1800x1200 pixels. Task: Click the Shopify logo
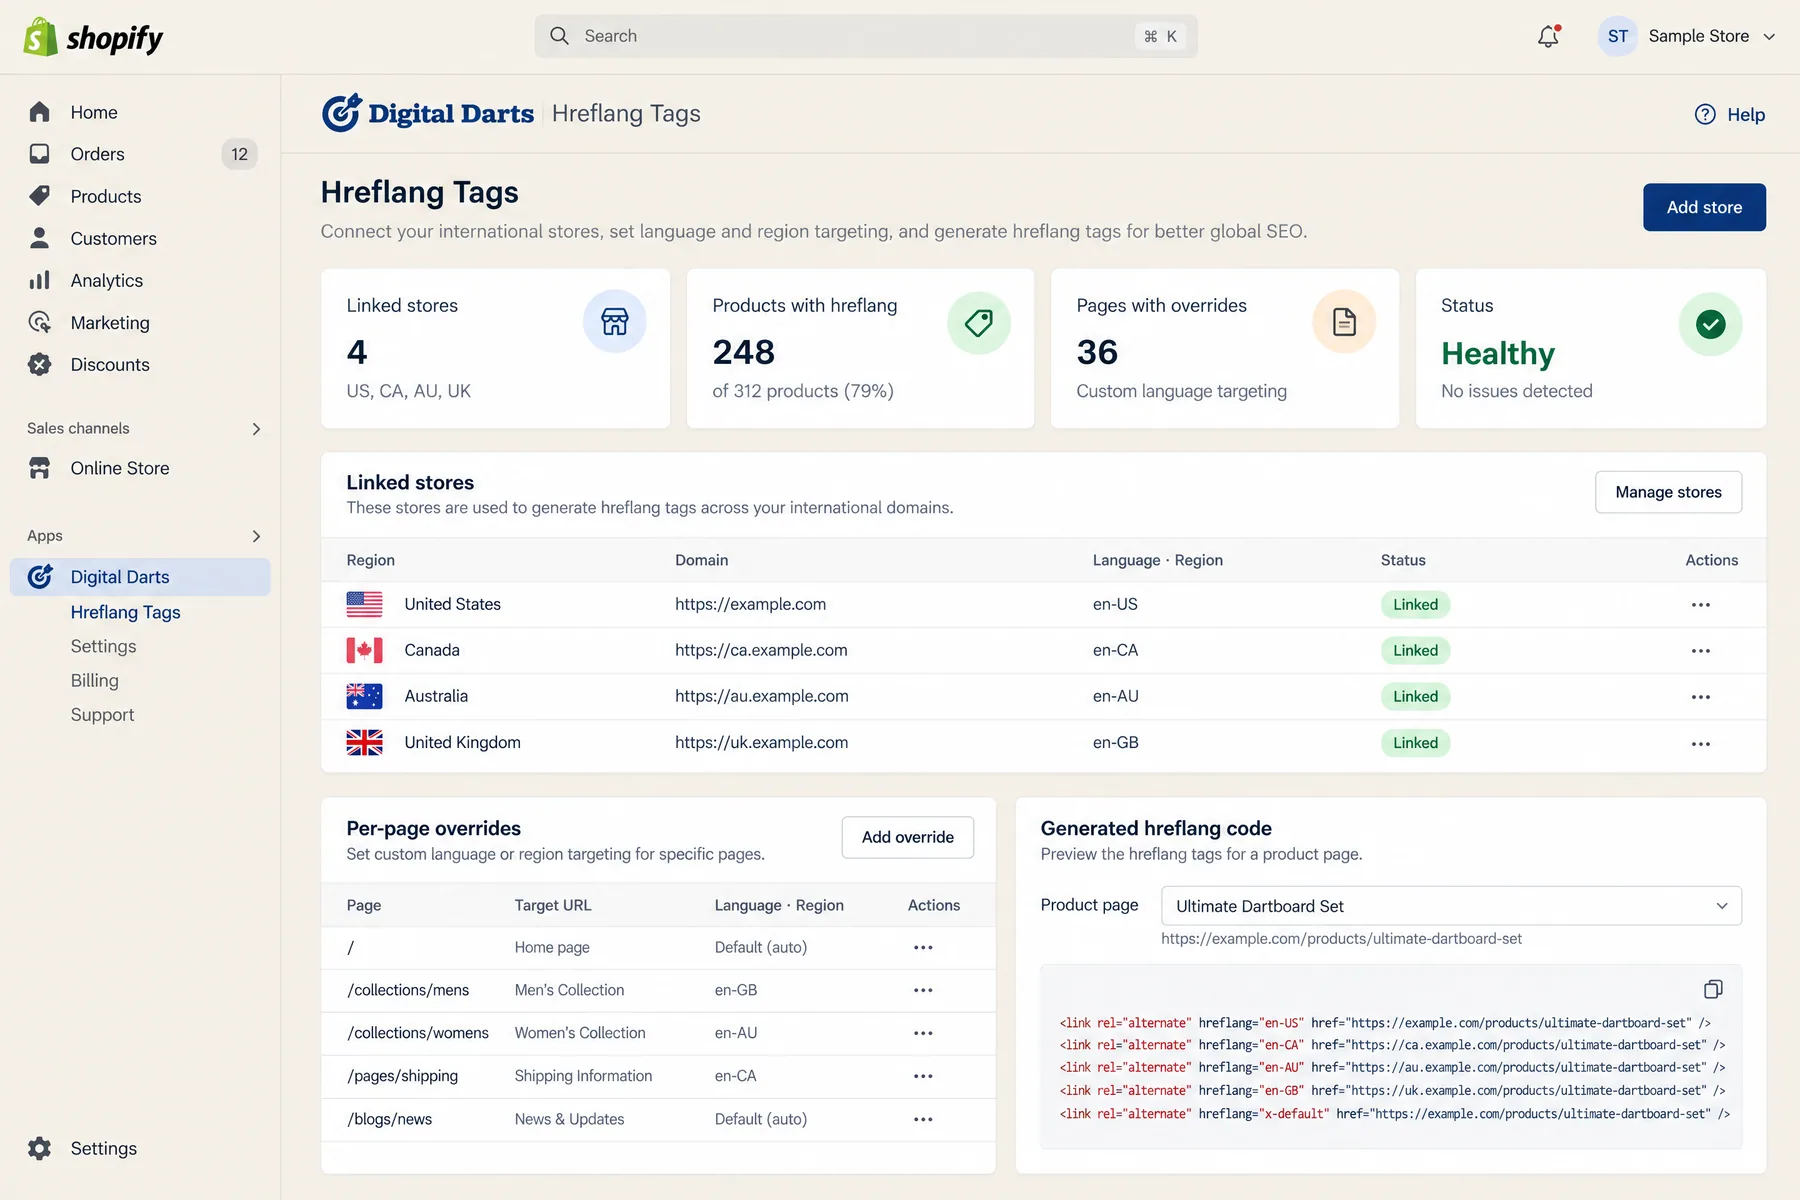pos(93,38)
